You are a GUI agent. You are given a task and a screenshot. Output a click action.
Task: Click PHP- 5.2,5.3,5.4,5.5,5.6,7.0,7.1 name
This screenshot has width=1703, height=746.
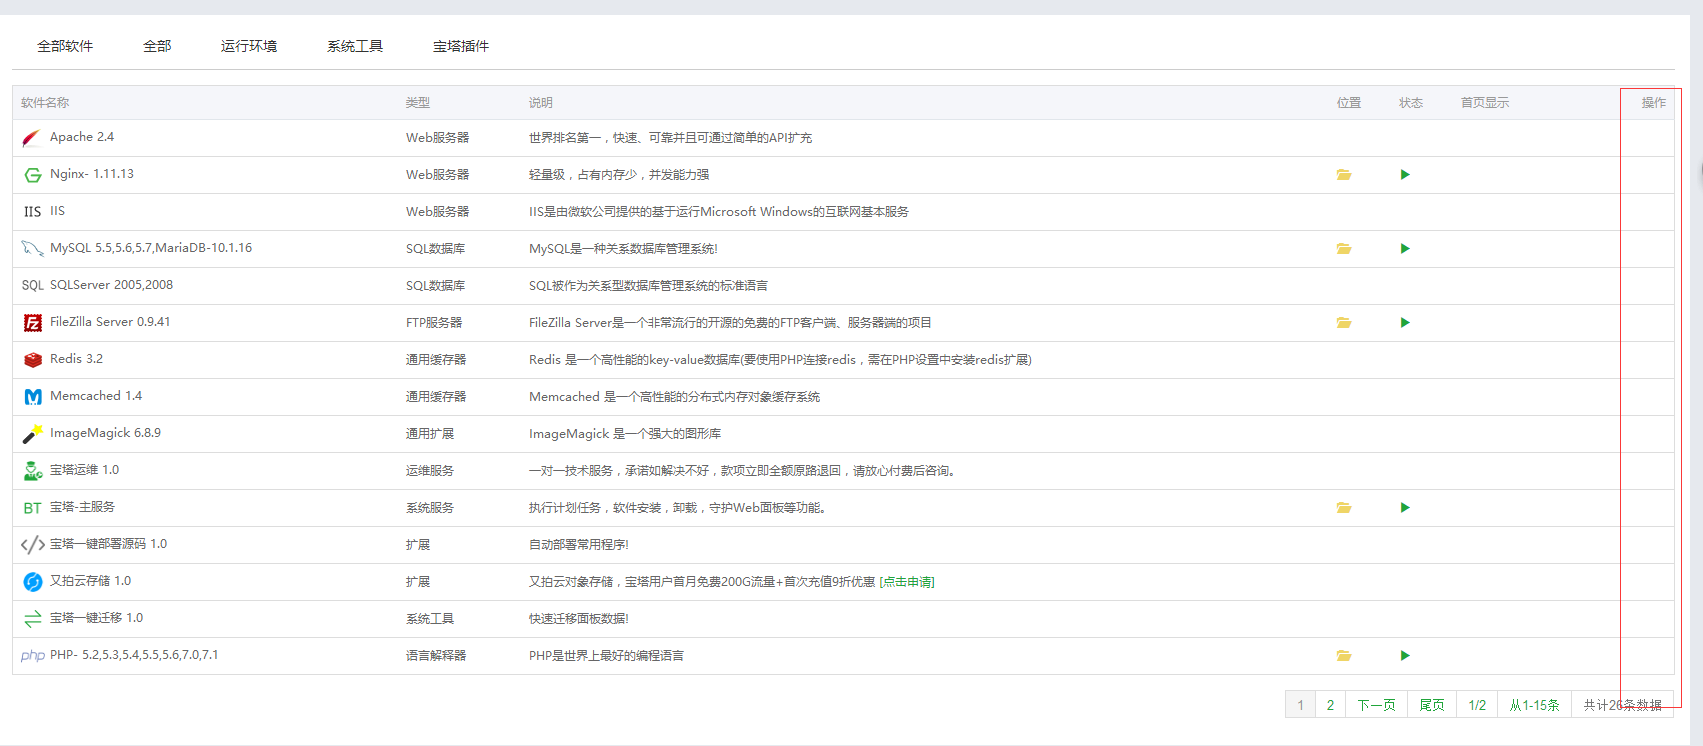(x=134, y=655)
